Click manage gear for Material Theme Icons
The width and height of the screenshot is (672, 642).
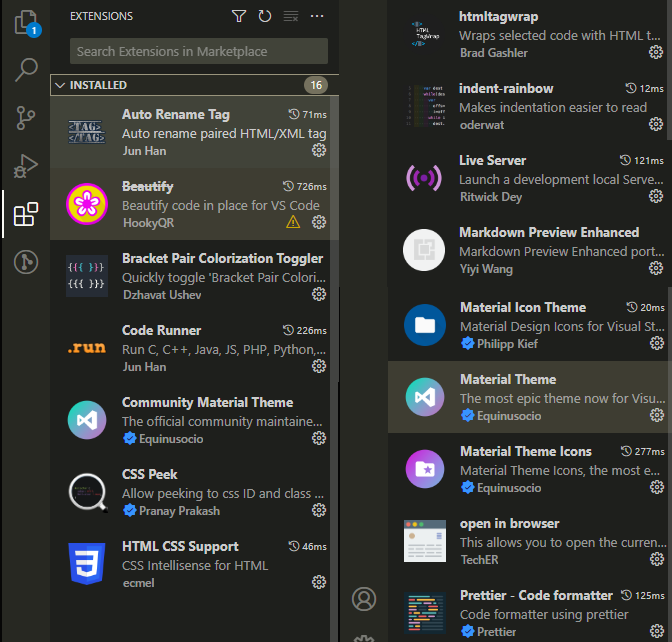tap(657, 487)
